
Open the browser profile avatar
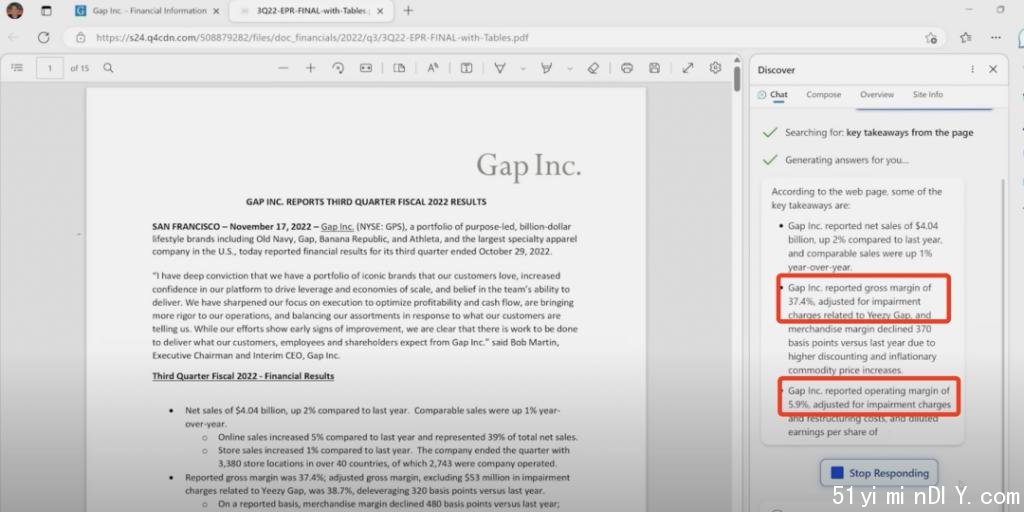point(15,10)
